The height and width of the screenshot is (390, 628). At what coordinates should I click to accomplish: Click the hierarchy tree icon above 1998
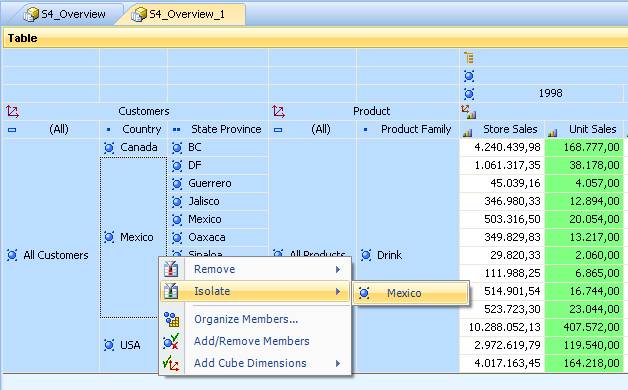click(x=469, y=58)
